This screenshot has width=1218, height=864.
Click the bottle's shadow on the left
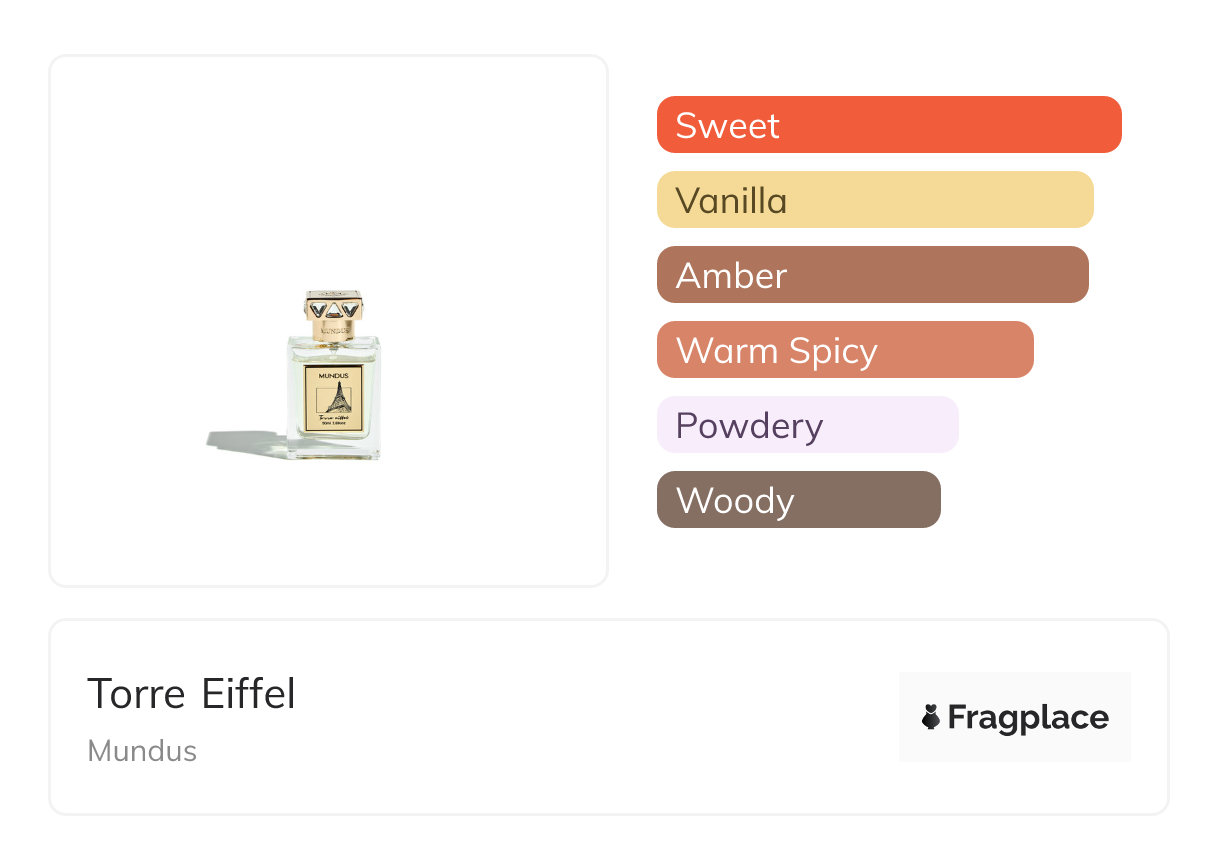tap(245, 441)
